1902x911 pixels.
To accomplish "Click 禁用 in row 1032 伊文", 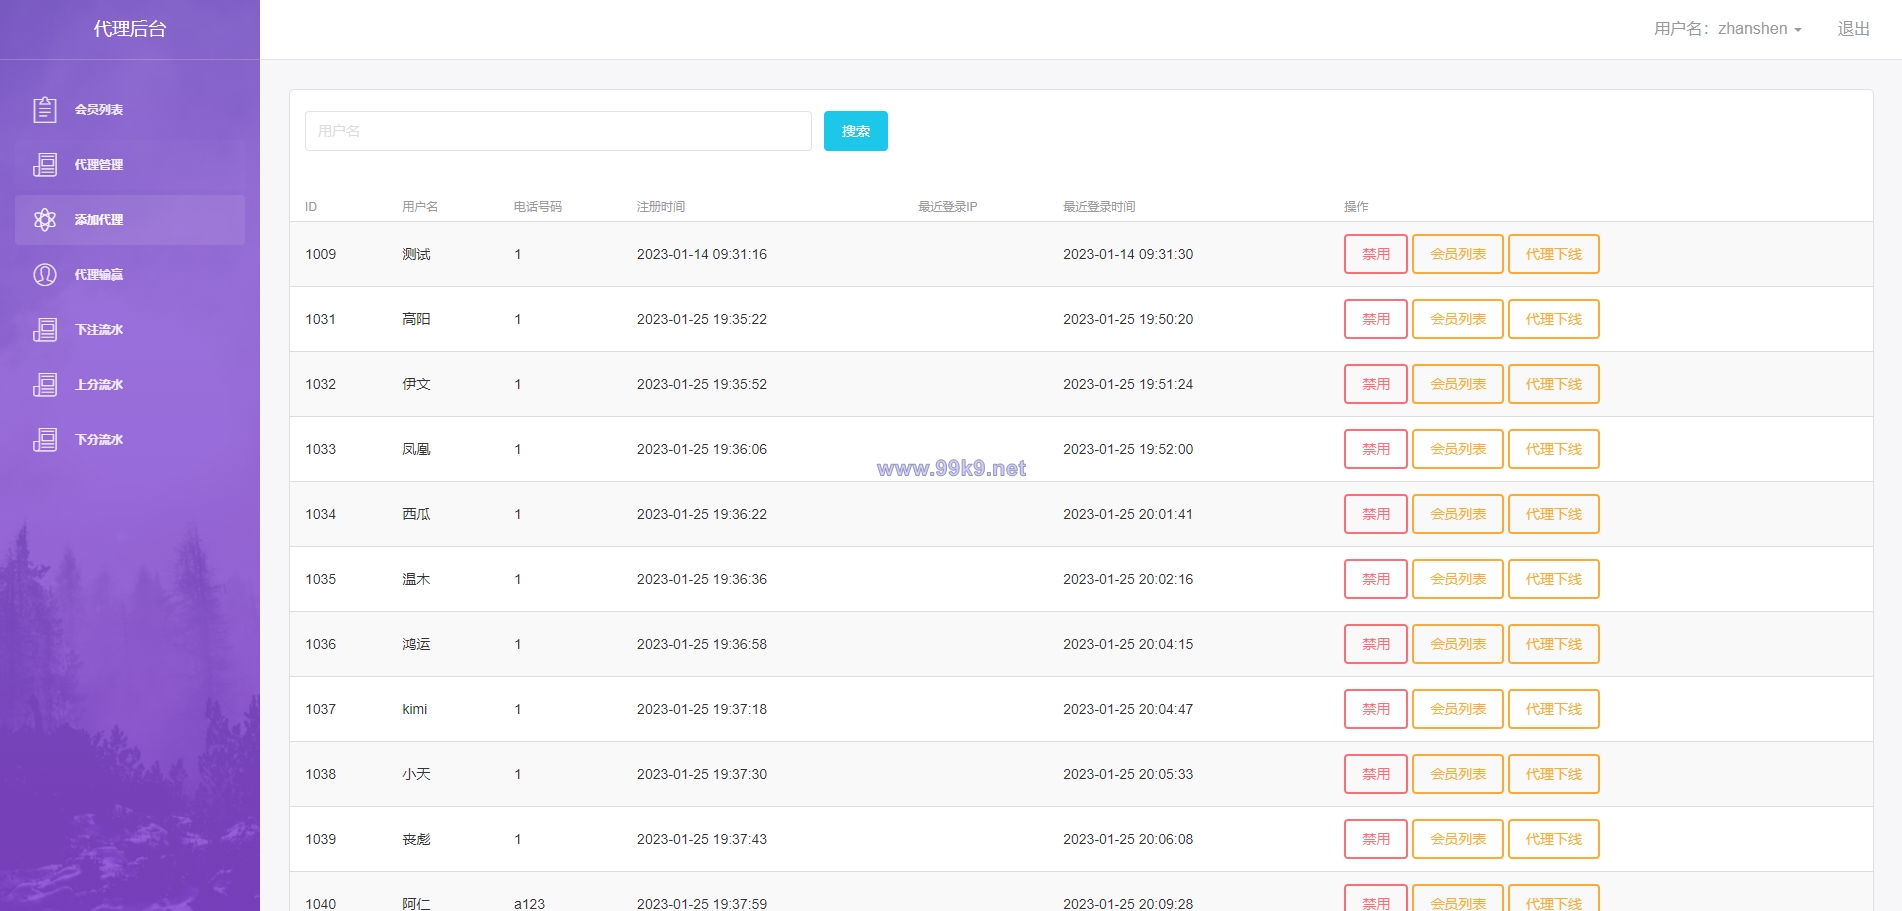I will point(1376,384).
